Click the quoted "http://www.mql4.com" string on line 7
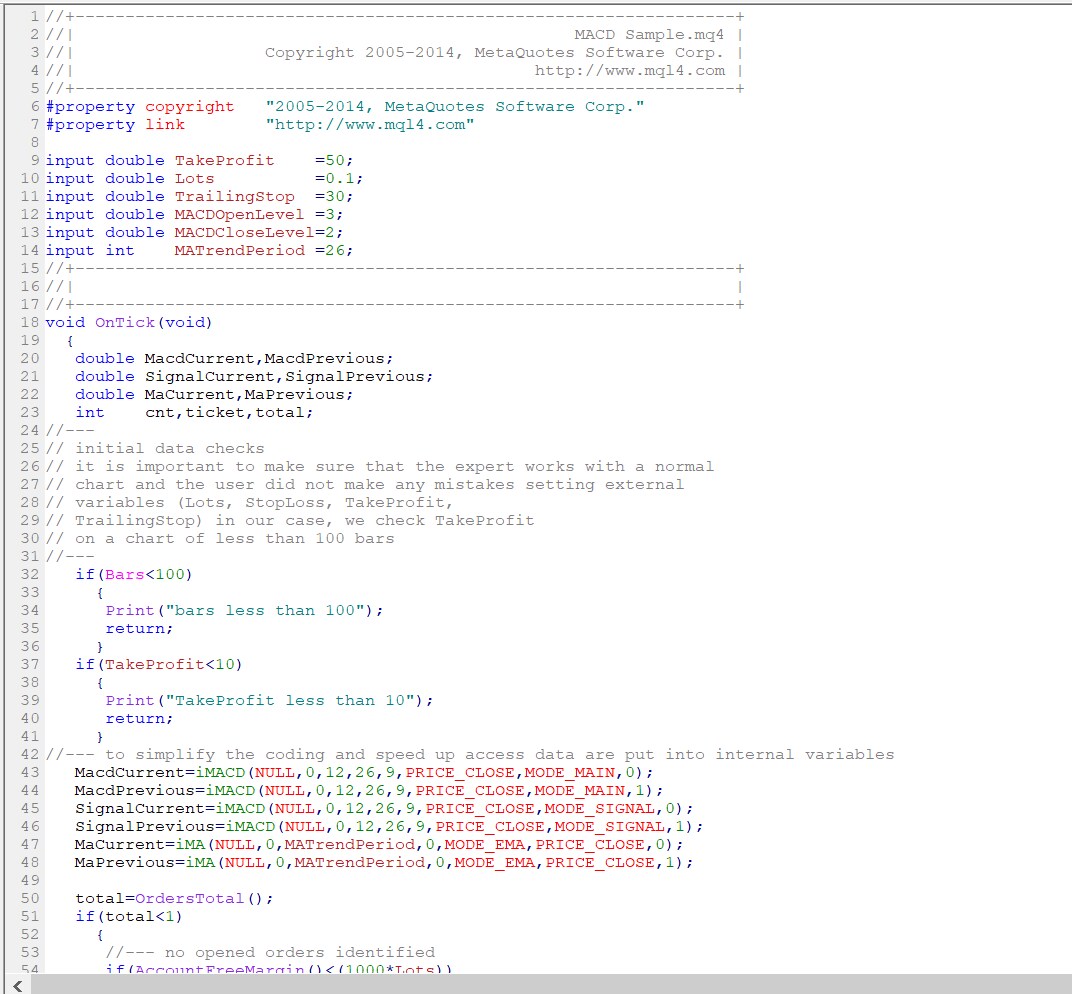Viewport: 1072px width, 994px height. click(x=370, y=124)
